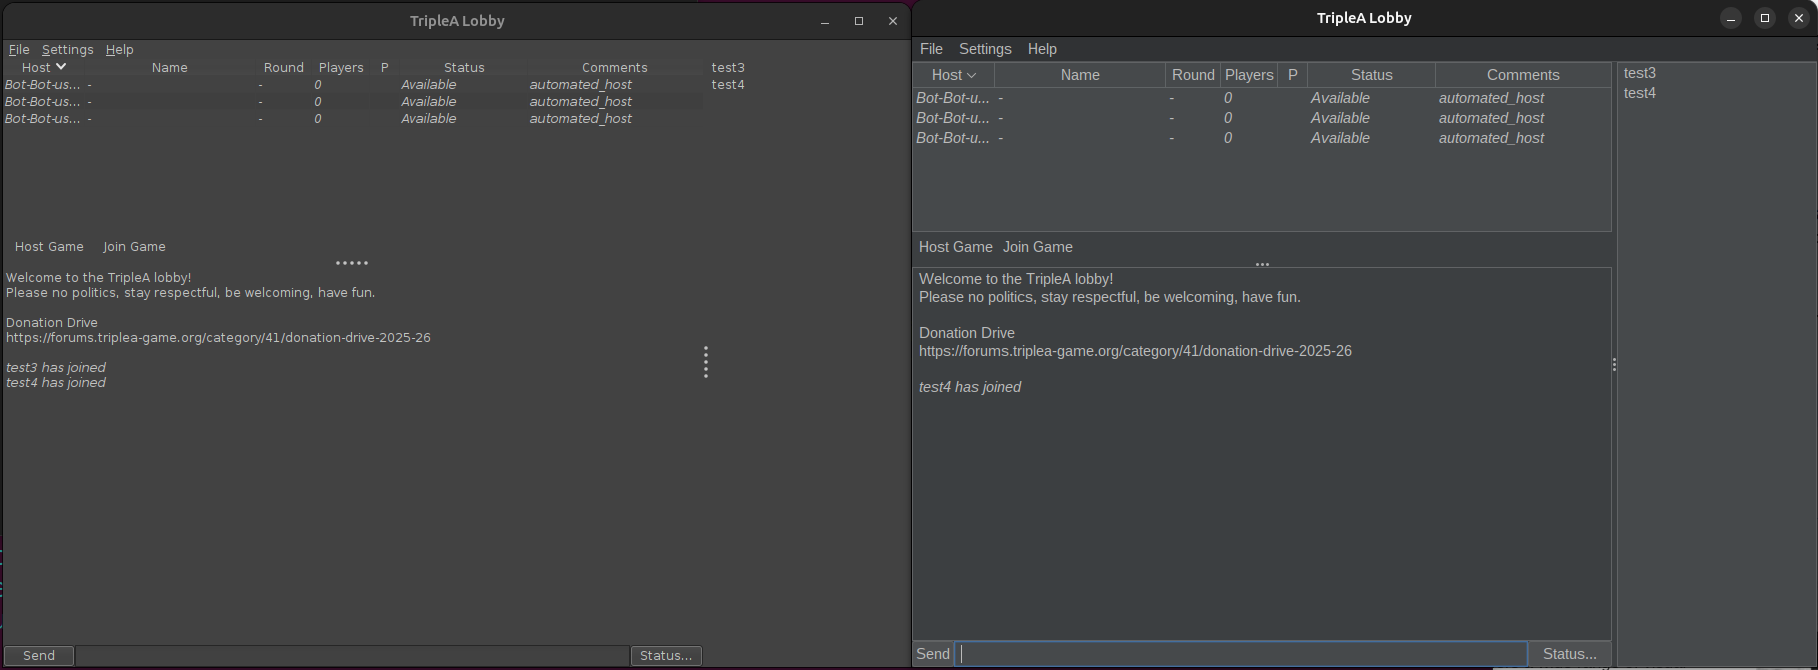The width and height of the screenshot is (1818, 670).
Task: Focus chat message field in left window
Action: point(352,655)
